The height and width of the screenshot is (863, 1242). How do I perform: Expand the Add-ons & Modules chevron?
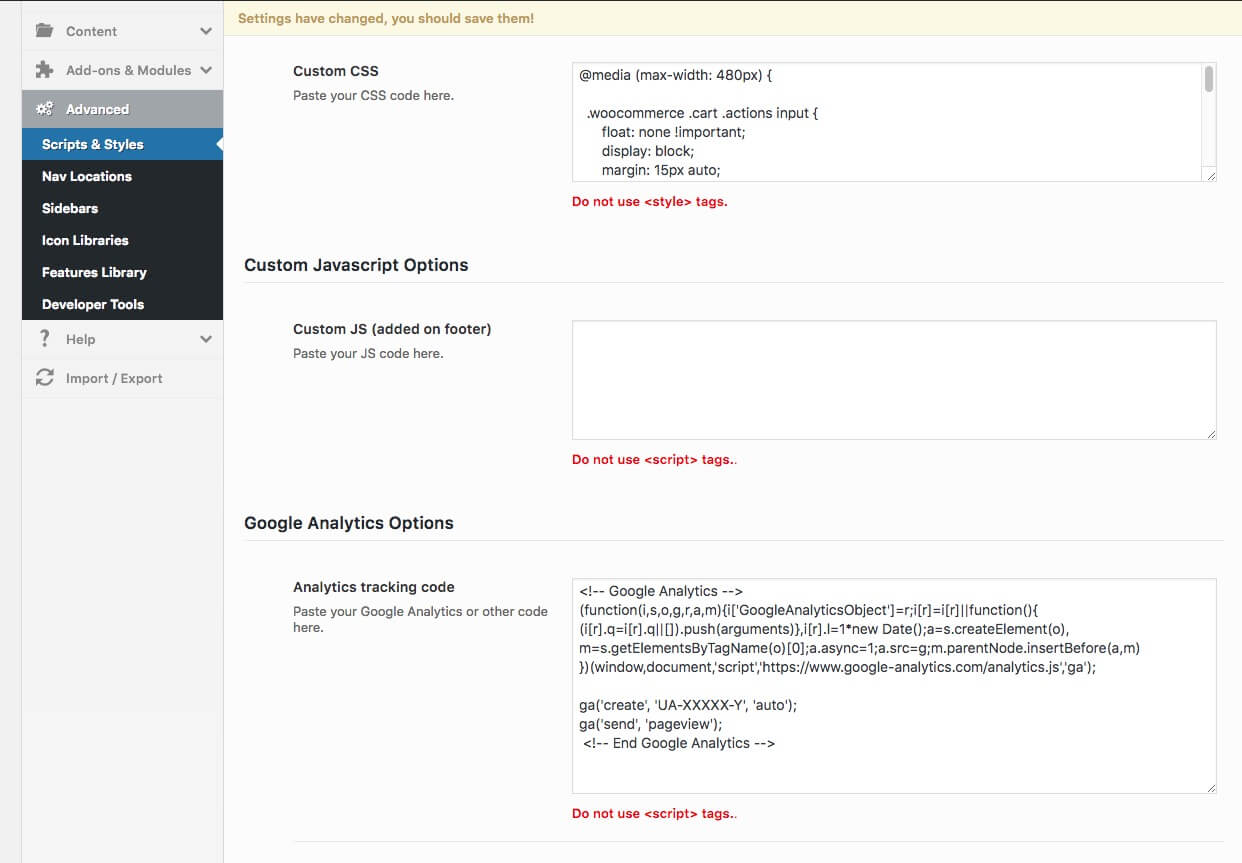[206, 70]
